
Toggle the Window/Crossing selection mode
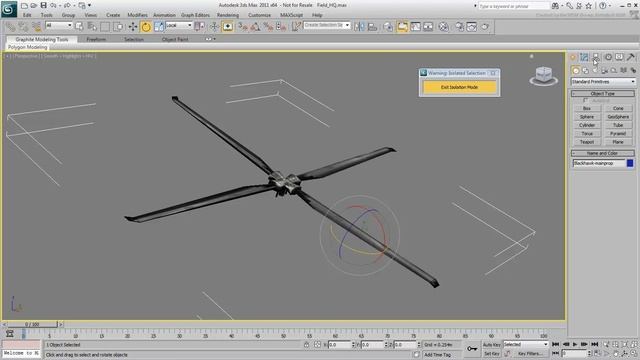pyautogui.click(x=118, y=27)
